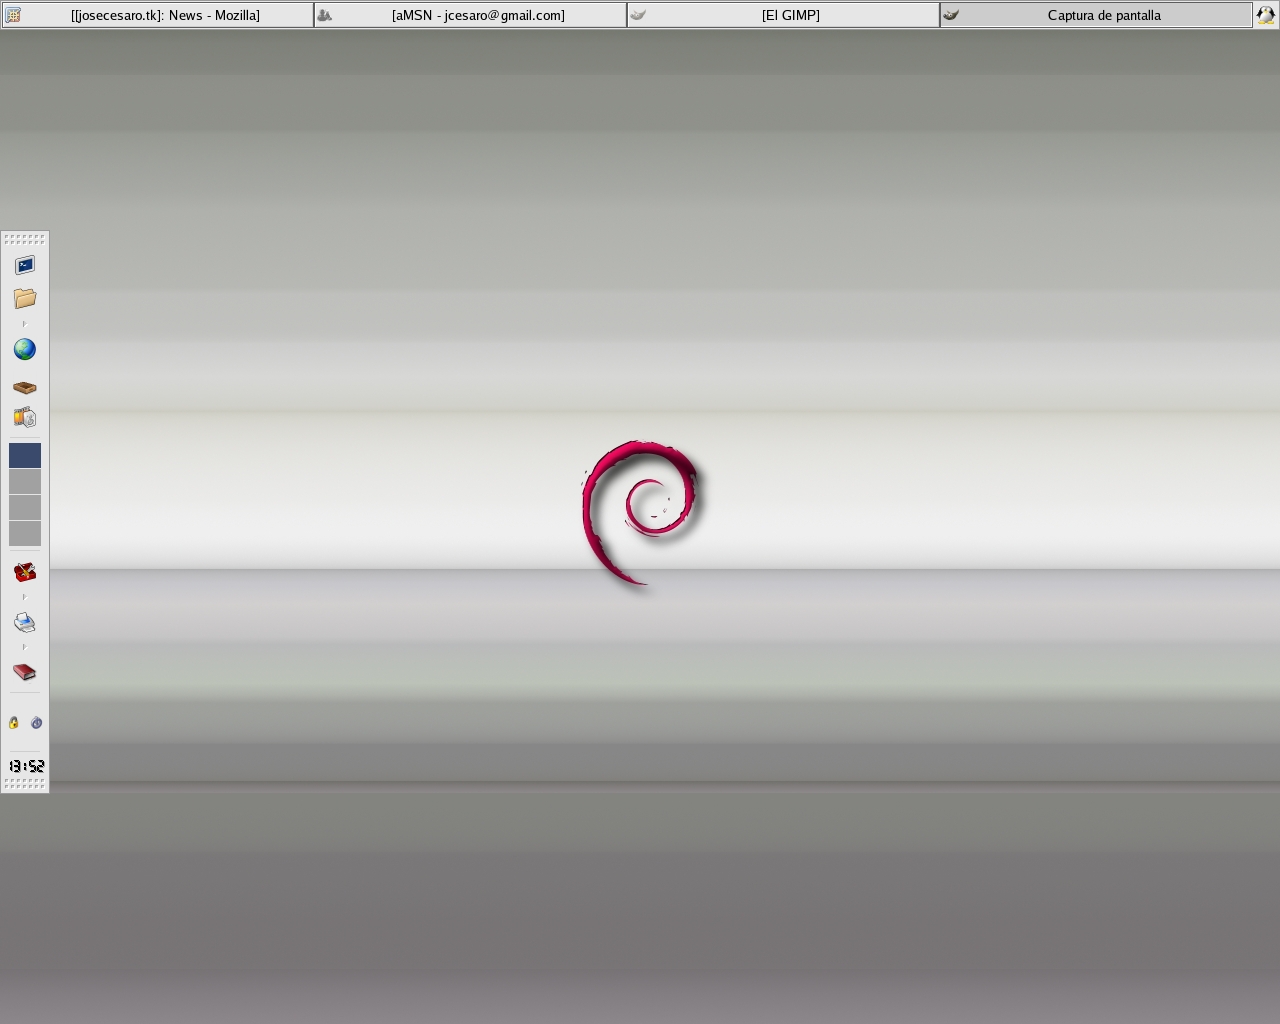The width and height of the screenshot is (1280, 1024).
Task: Switch to the fourth workspace in pager
Action: [25, 533]
